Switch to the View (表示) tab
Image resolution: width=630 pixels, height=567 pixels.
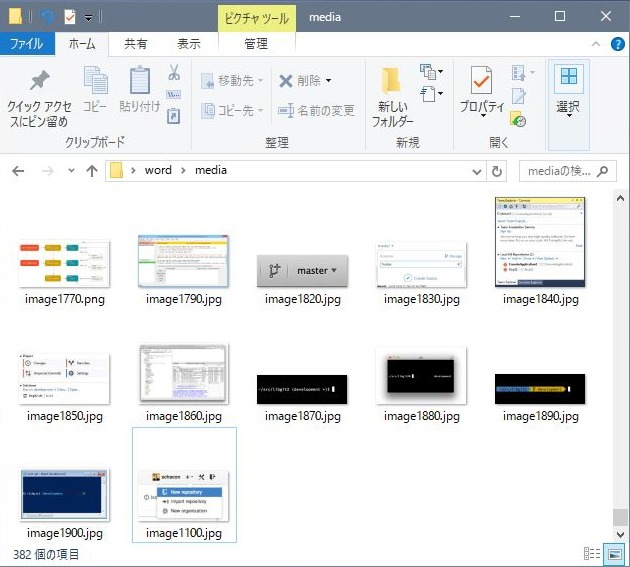point(189,44)
